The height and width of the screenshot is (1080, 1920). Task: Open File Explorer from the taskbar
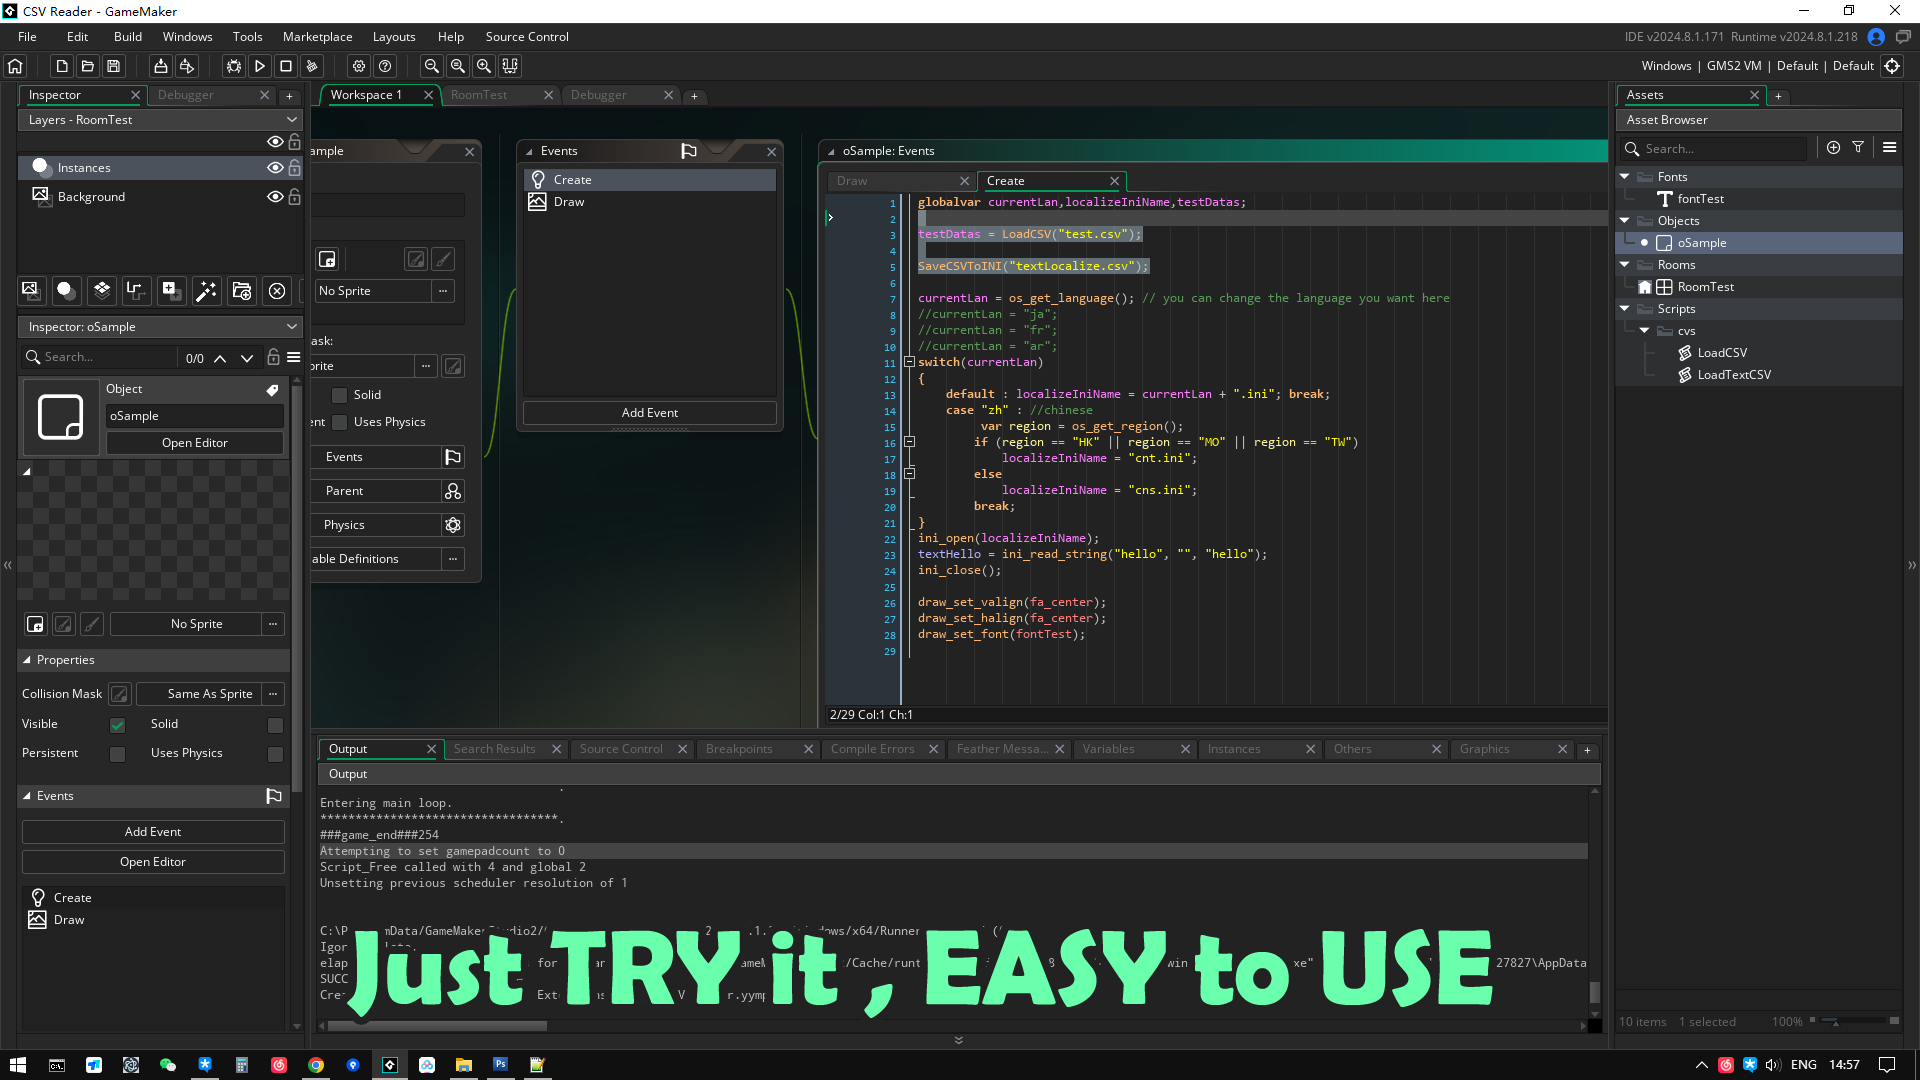click(x=463, y=1065)
